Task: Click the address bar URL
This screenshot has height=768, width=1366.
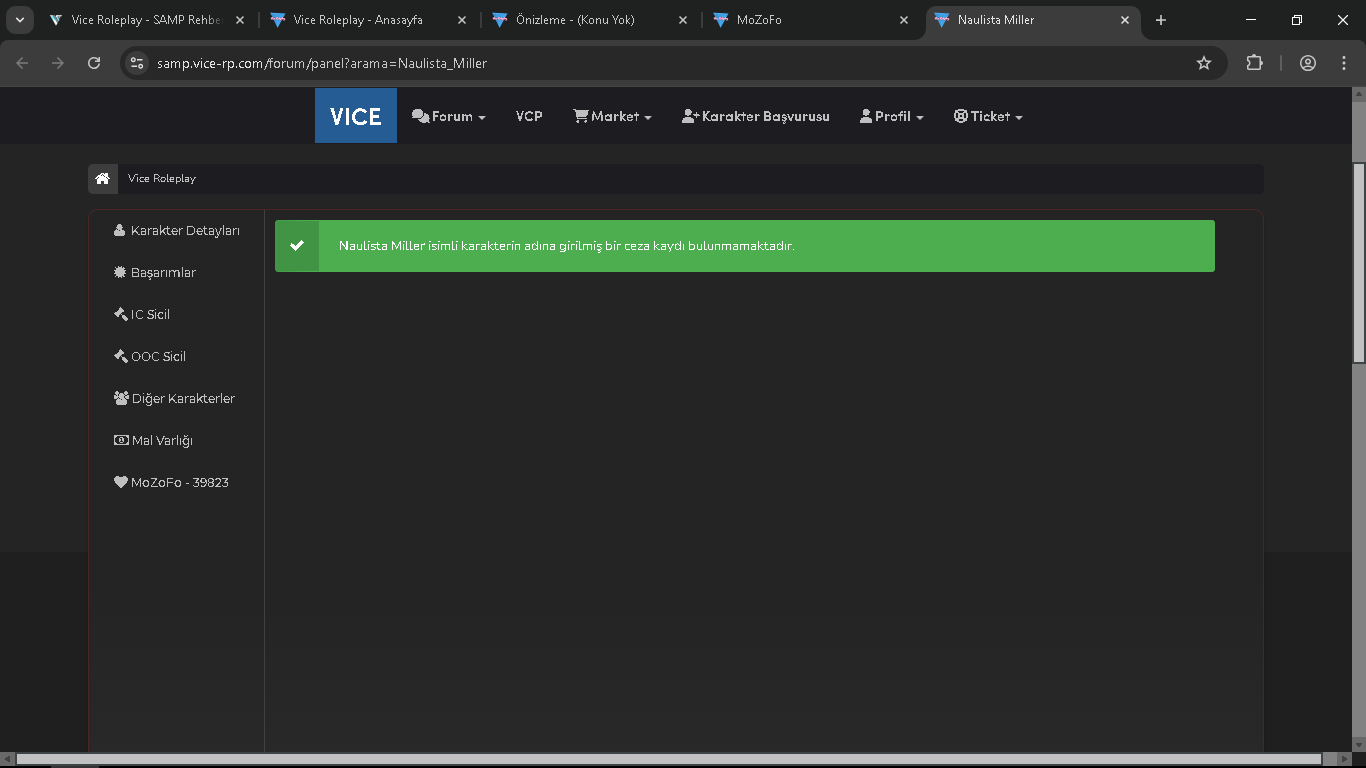Action: pyautogui.click(x=322, y=63)
